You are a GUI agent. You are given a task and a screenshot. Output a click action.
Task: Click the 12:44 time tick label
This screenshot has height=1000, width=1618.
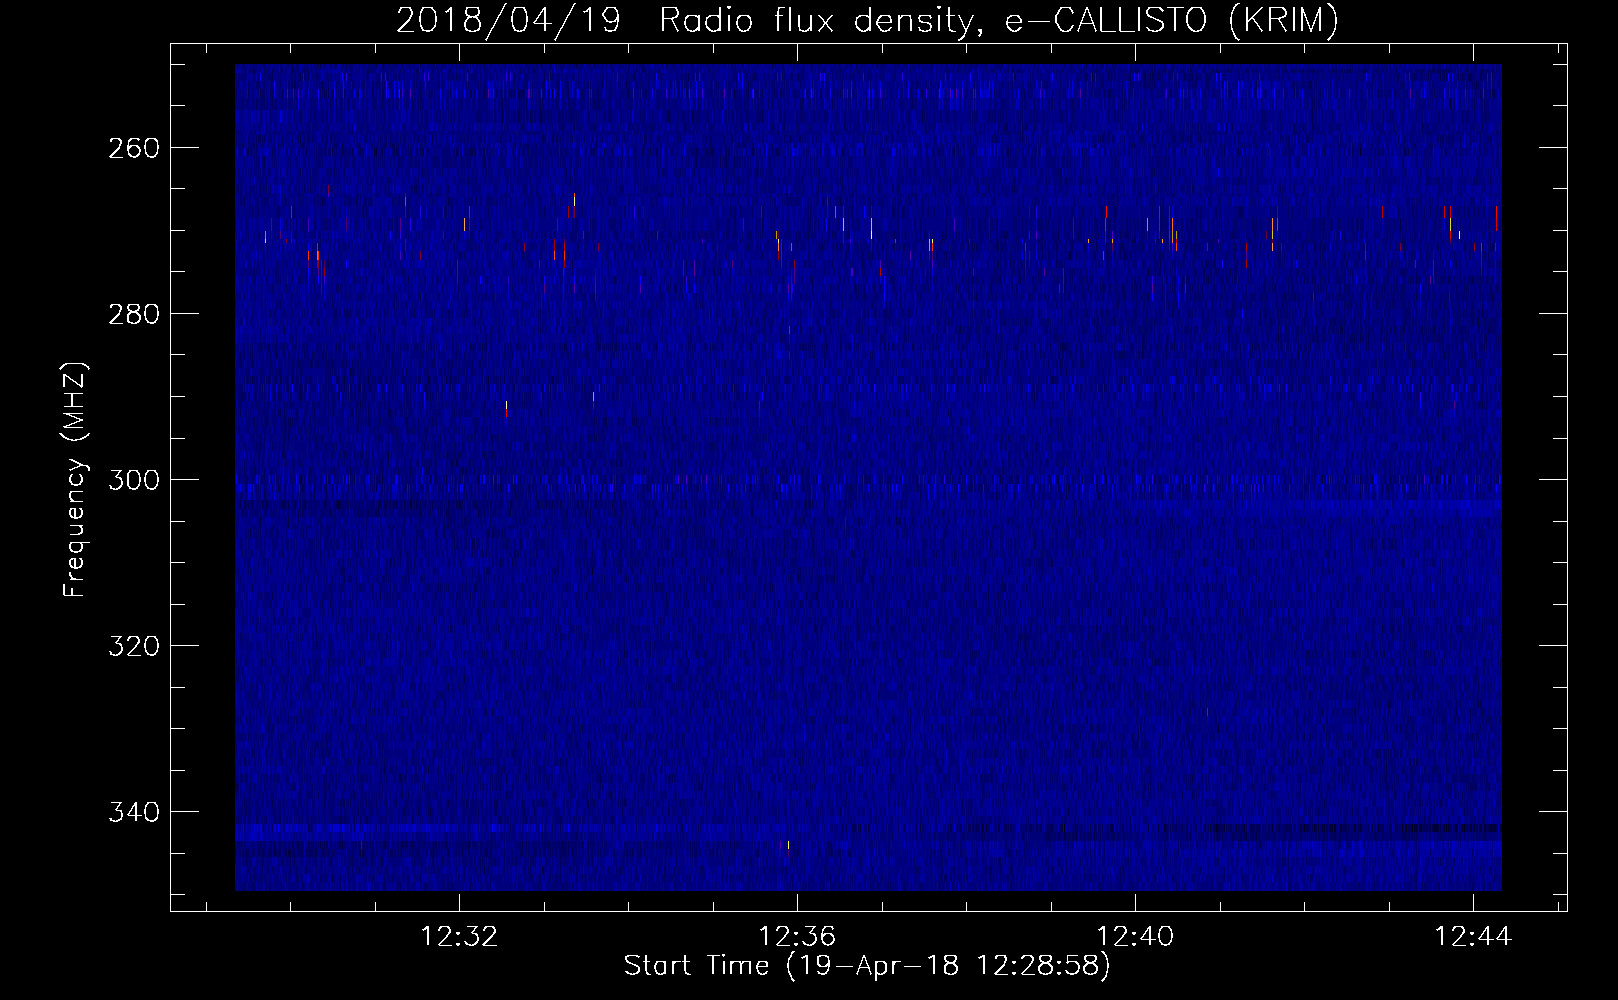point(1473,937)
